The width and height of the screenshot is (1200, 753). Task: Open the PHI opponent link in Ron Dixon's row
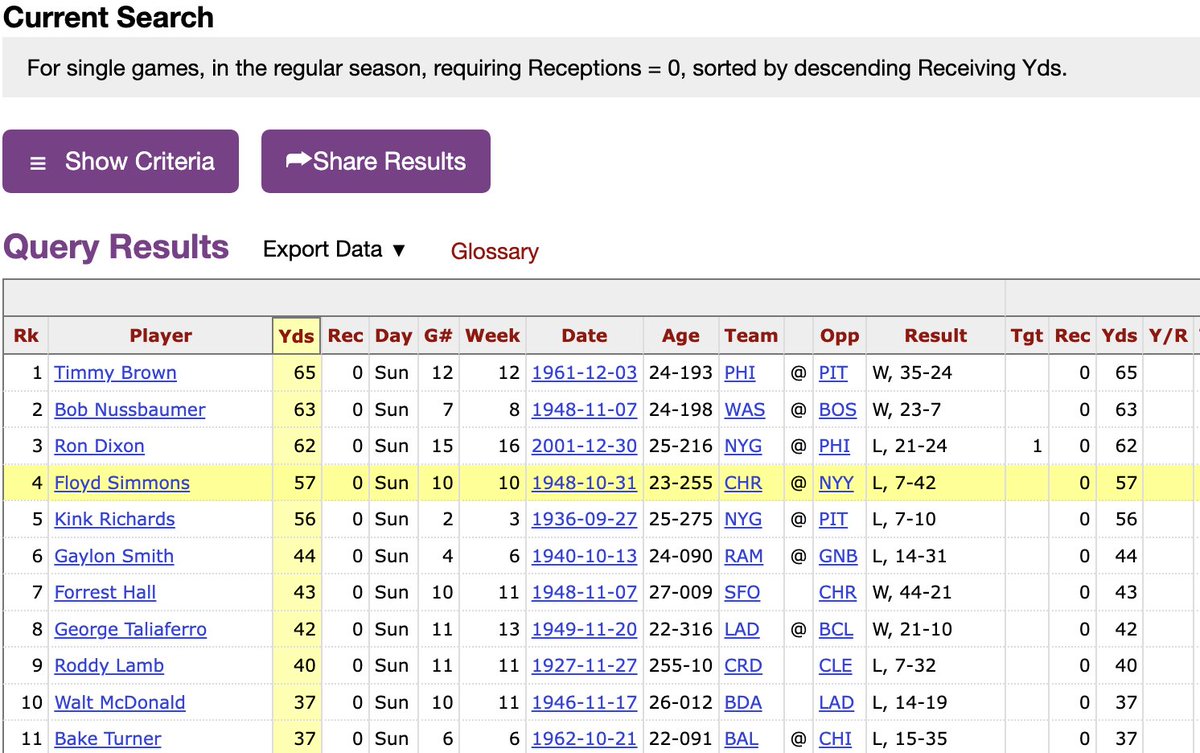(835, 446)
